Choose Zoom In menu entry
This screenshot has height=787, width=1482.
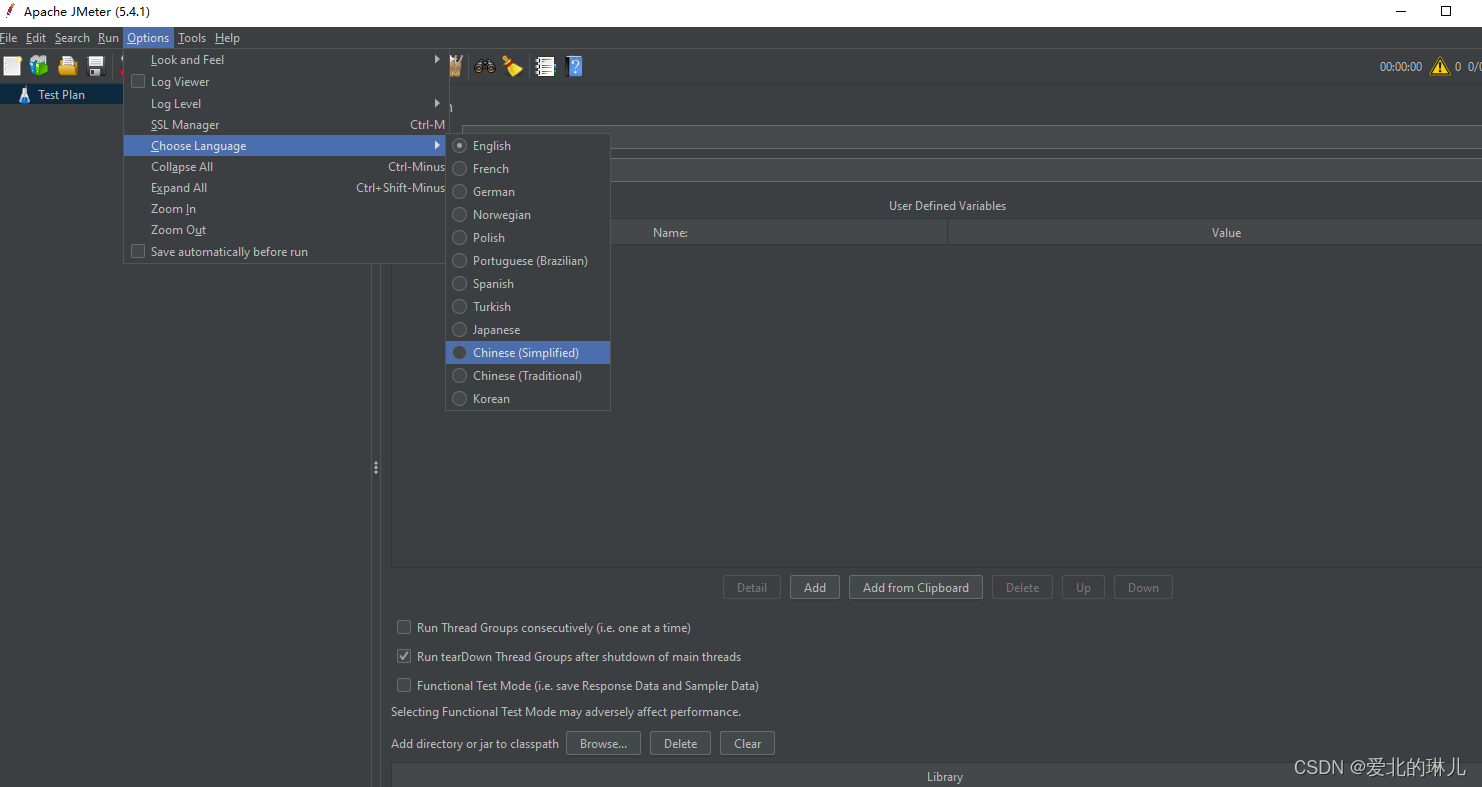286,209
